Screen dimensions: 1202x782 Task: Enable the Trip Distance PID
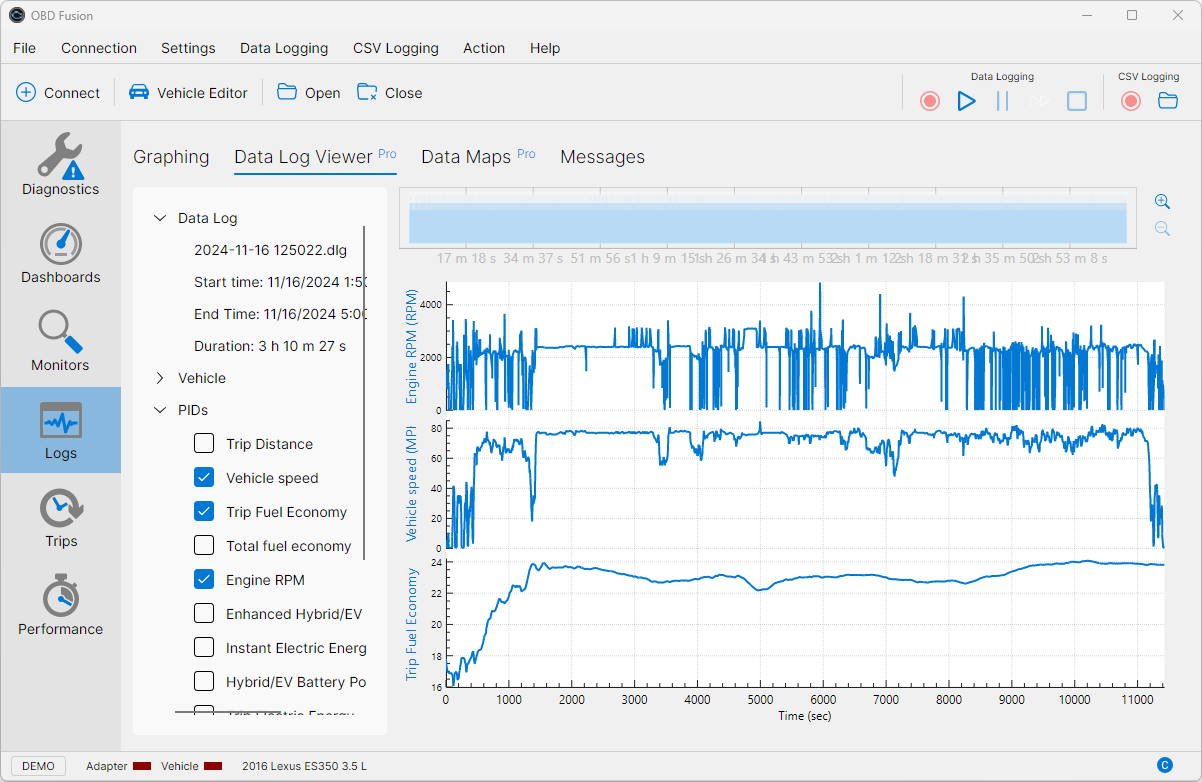click(204, 443)
